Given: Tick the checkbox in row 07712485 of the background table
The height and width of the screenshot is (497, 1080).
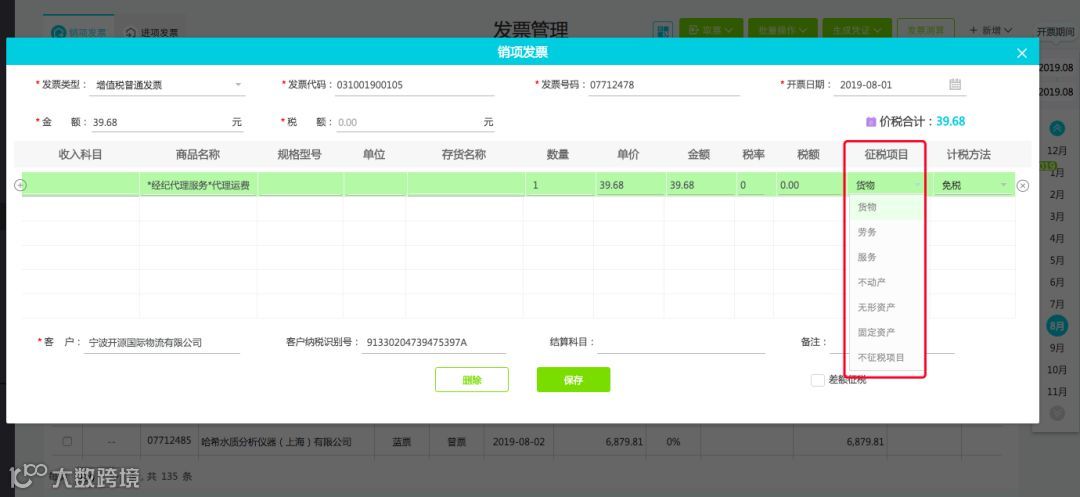Looking at the screenshot, I should pyautogui.click(x=67, y=441).
